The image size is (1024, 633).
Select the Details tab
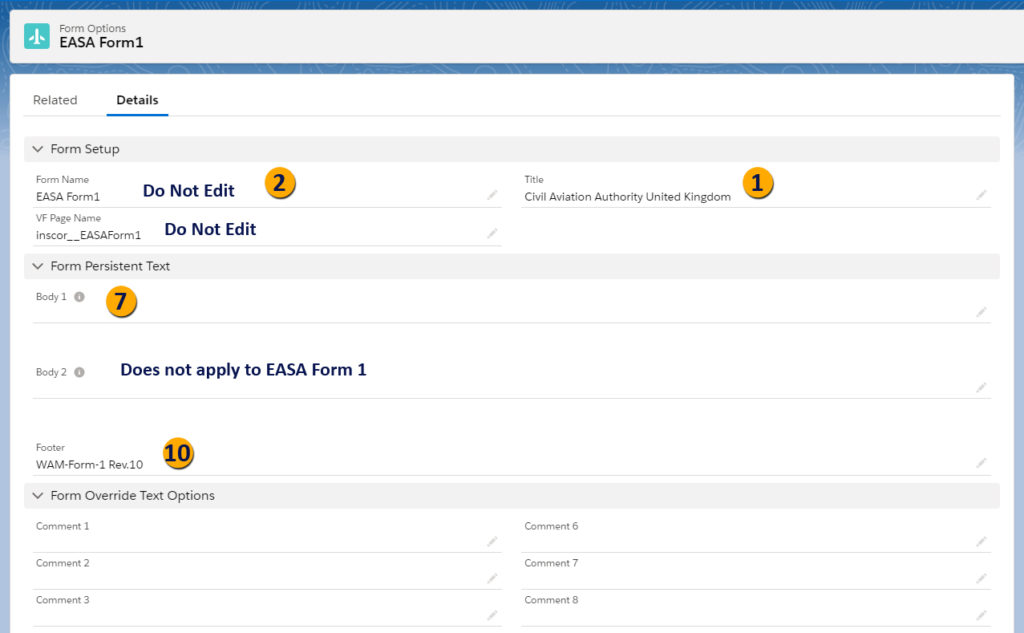tap(137, 100)
